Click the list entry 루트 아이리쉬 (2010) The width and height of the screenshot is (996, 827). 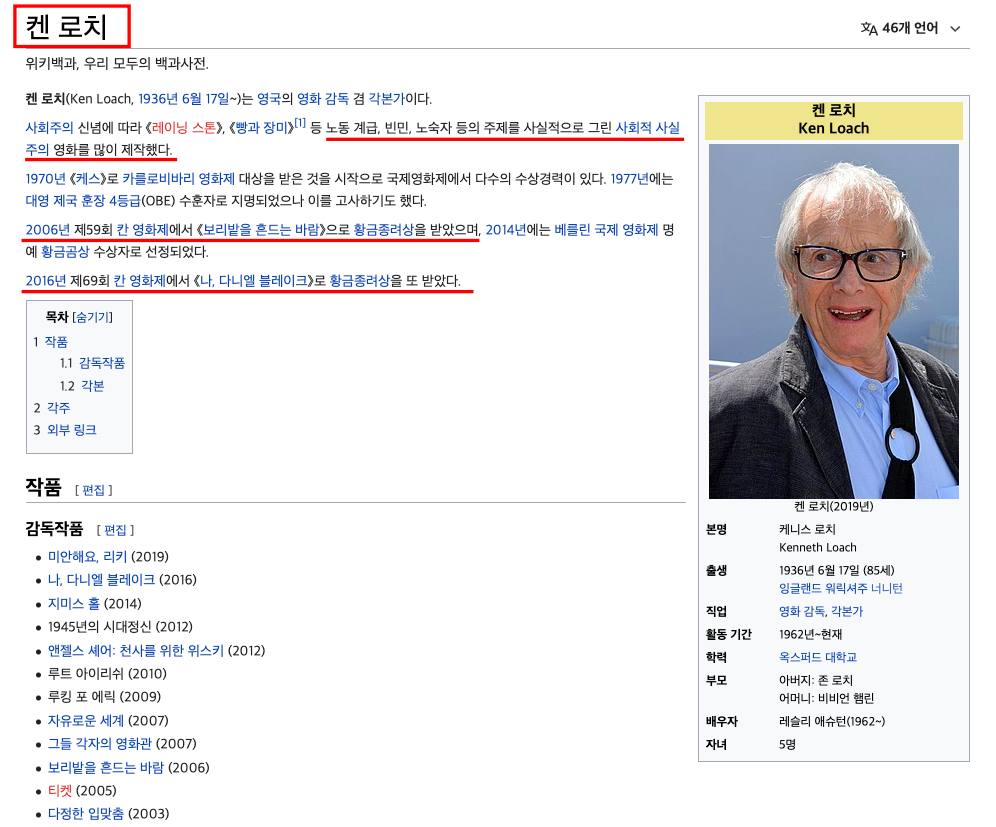pos(107,673)
